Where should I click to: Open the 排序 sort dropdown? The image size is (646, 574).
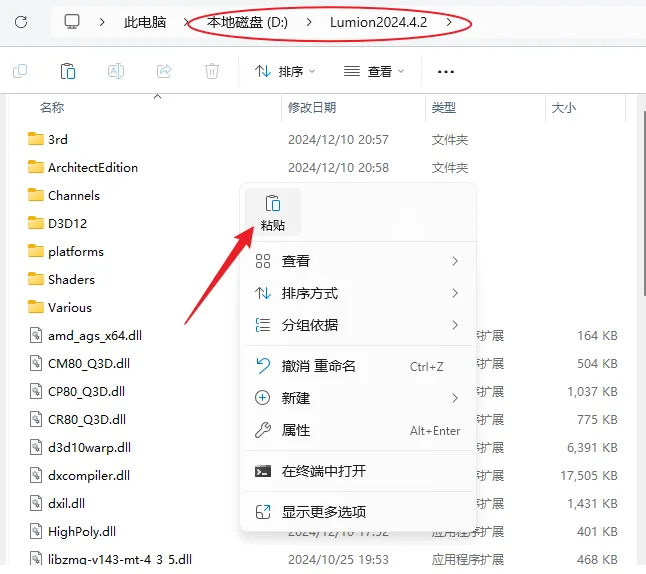(x=285, y=72)
